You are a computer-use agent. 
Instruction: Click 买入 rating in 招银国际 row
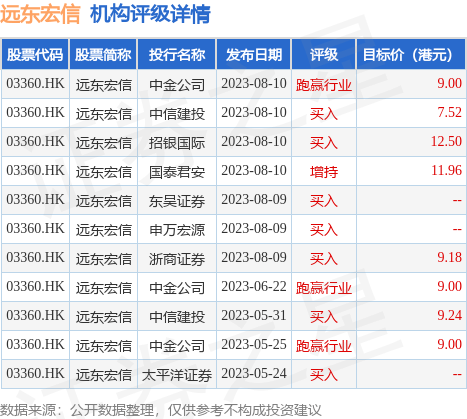(324, 142)
